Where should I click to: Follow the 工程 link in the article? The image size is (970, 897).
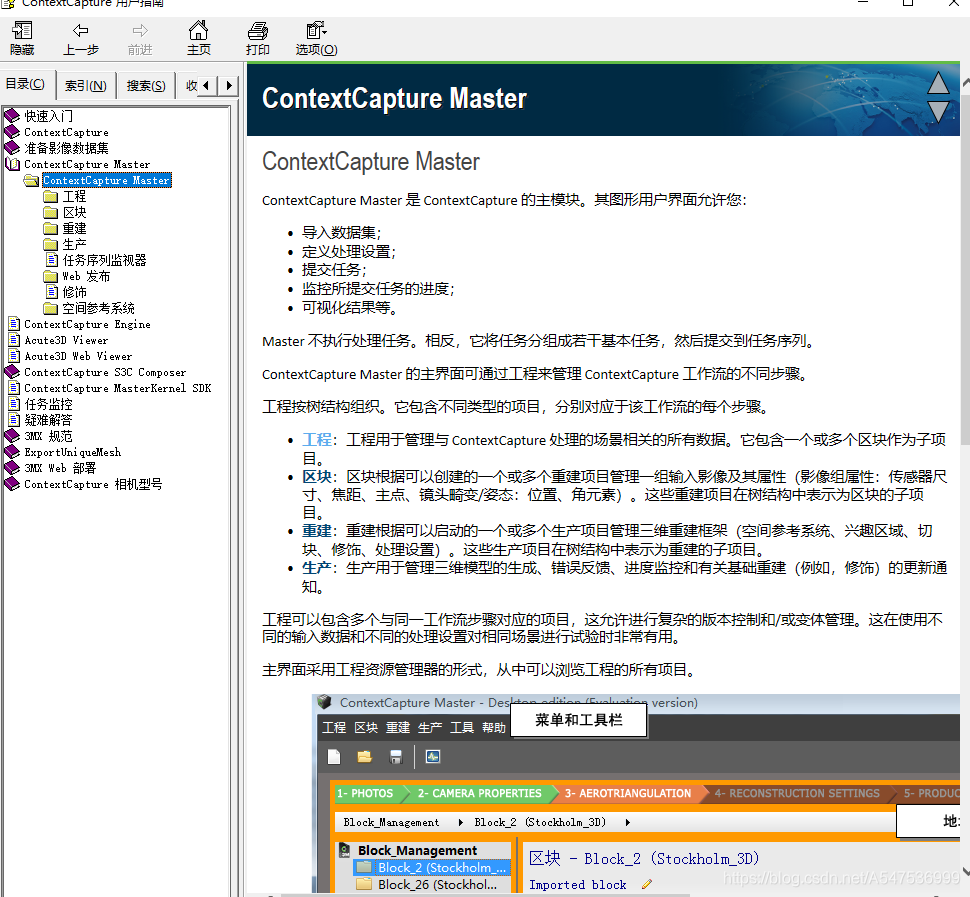click(x=317, y=440)
